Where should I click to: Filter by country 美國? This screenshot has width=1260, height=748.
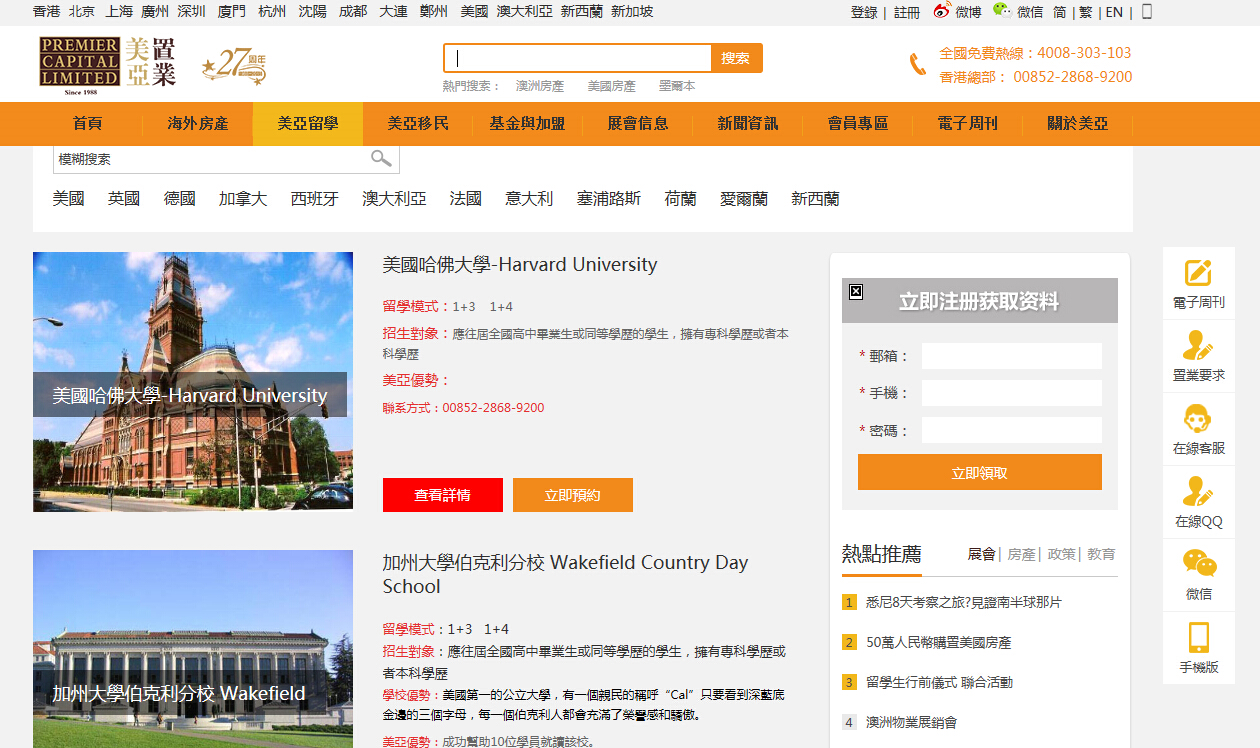(69, 199)
